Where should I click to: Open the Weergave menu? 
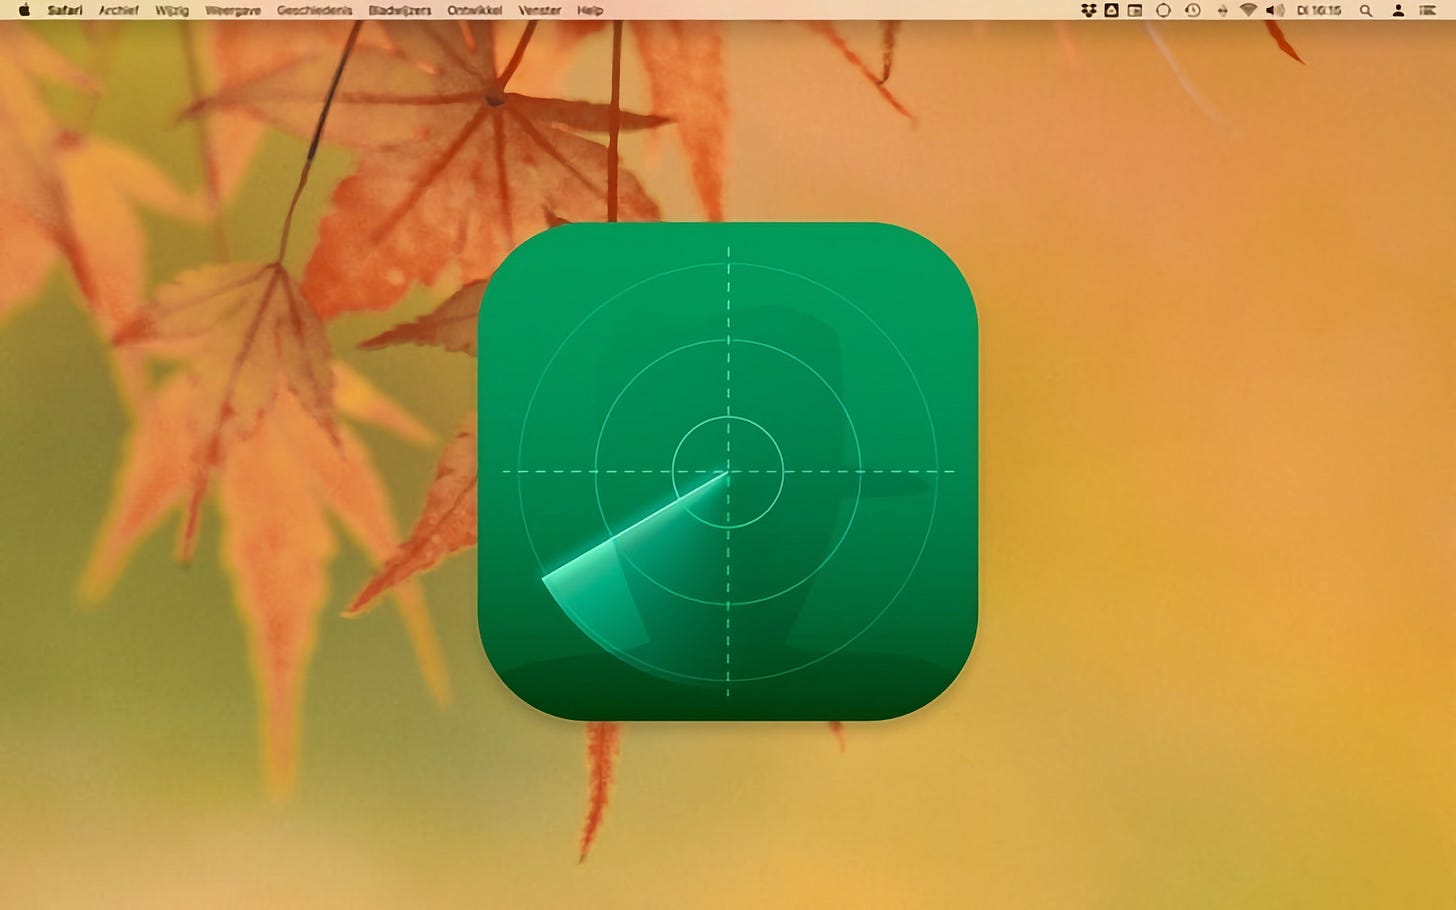(x=232, y=10)
